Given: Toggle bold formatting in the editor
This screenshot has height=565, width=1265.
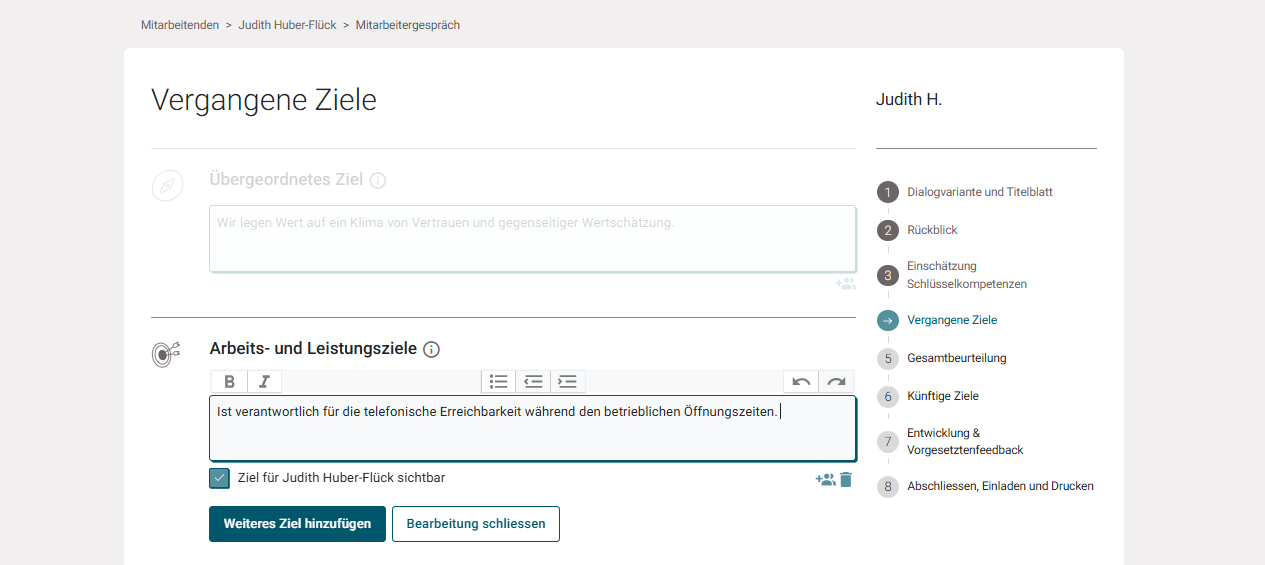Looking at the screenshot, I should [229, 381].
